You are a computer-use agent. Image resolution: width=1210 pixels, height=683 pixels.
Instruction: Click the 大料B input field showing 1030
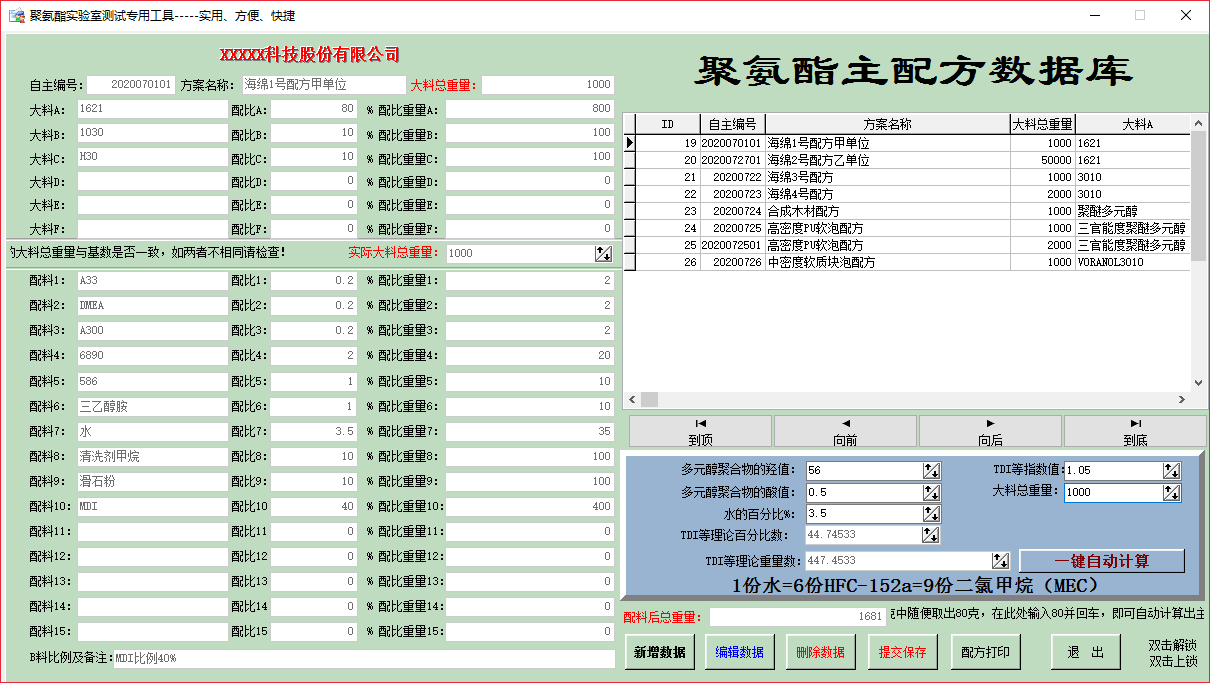152,133
